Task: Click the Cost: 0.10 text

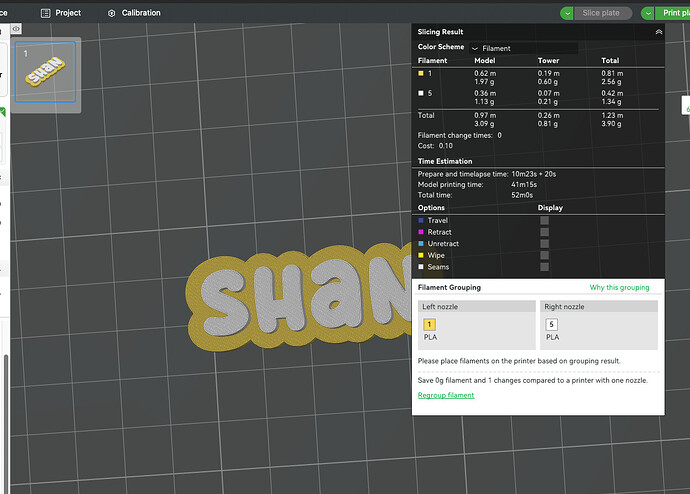Action: point(435,146)
